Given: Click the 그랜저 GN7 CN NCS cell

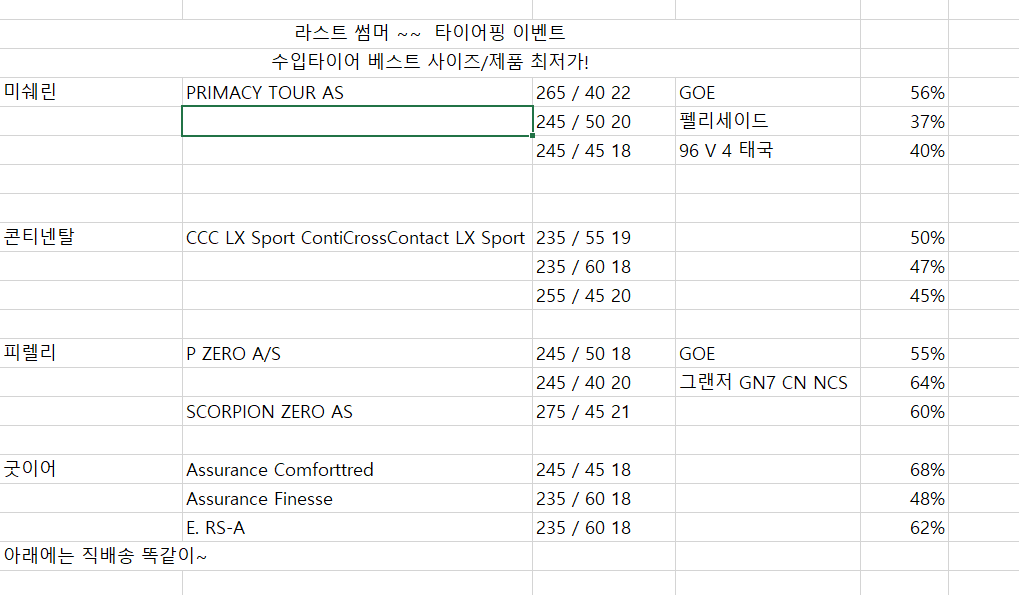Looking at the screenshot, I should pos(763,383).
